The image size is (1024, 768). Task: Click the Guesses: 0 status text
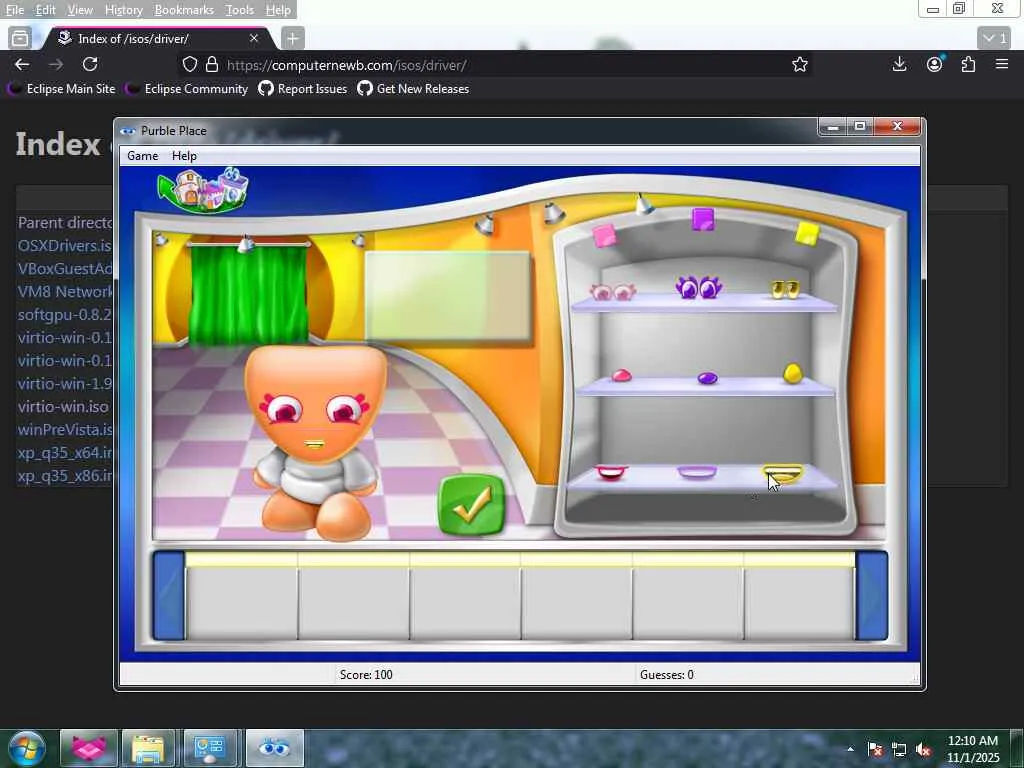click(667, 675)
